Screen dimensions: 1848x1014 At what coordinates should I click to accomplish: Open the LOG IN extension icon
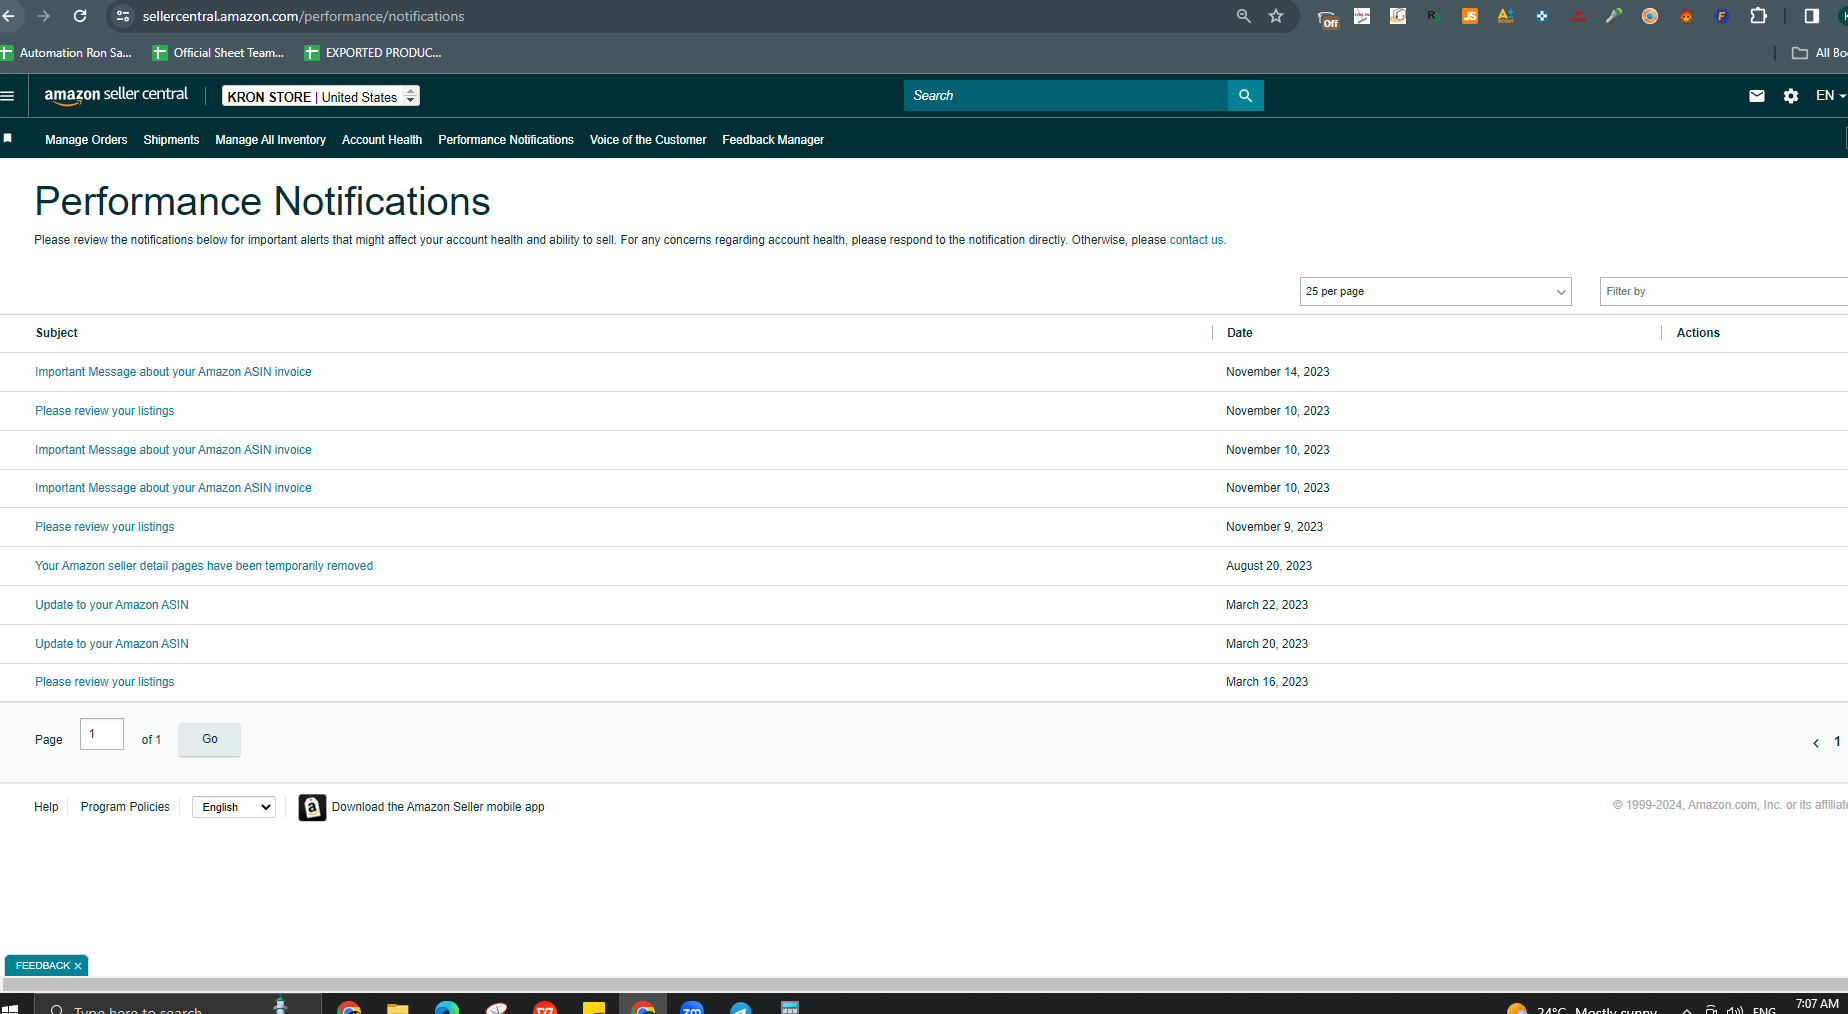click(x=1362, y=16)
